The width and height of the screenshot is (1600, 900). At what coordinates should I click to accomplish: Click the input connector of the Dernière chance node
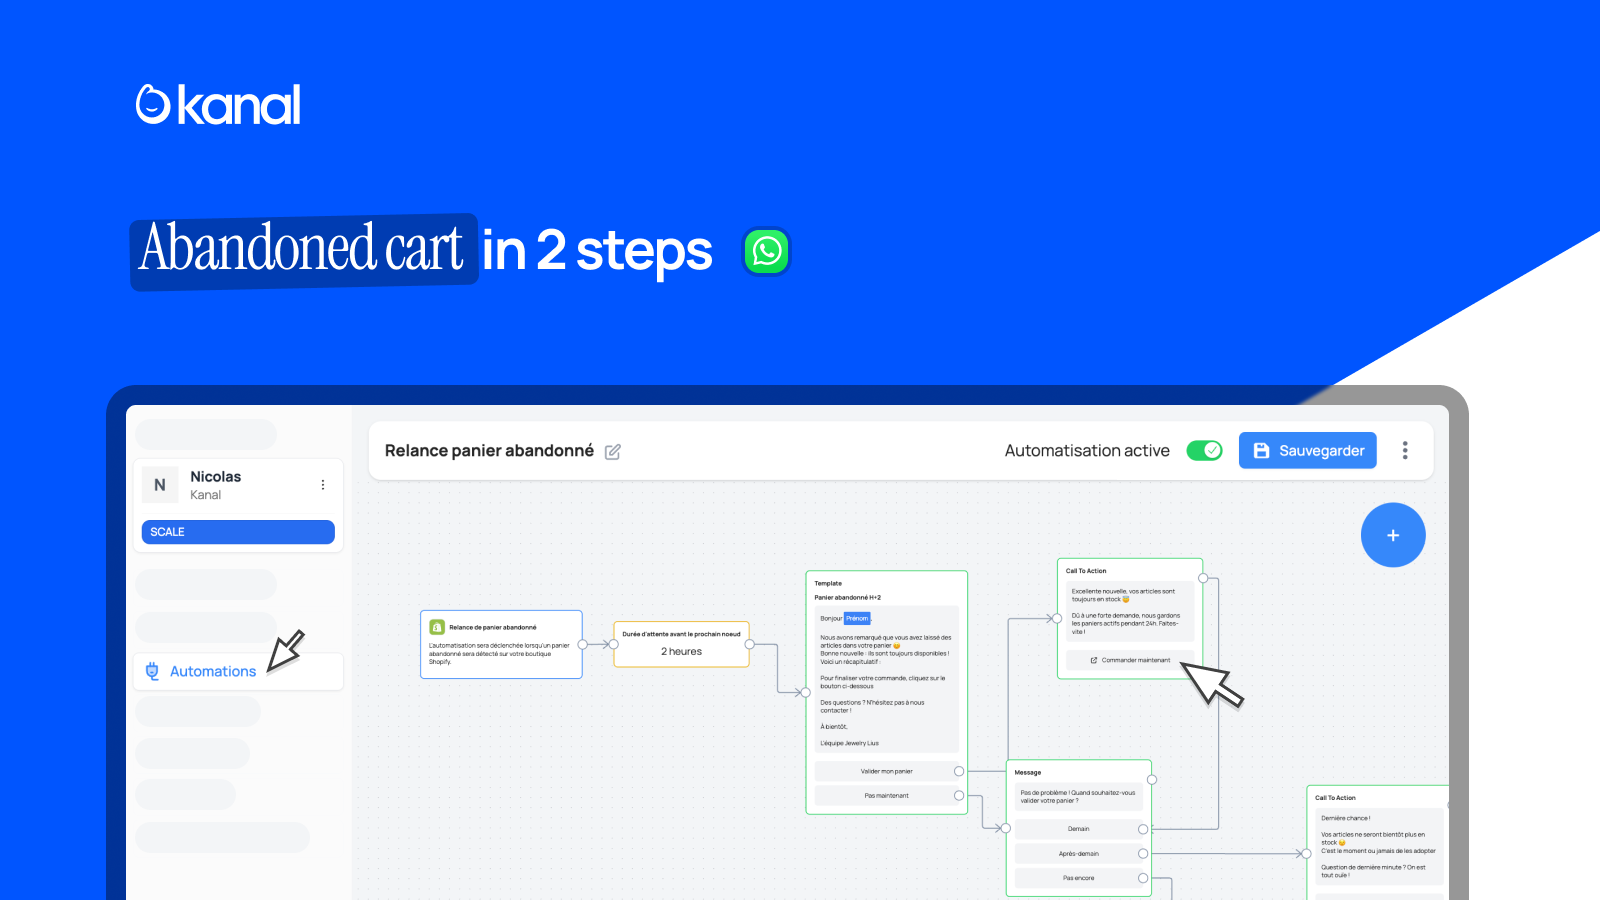(x=1307, y=854)
